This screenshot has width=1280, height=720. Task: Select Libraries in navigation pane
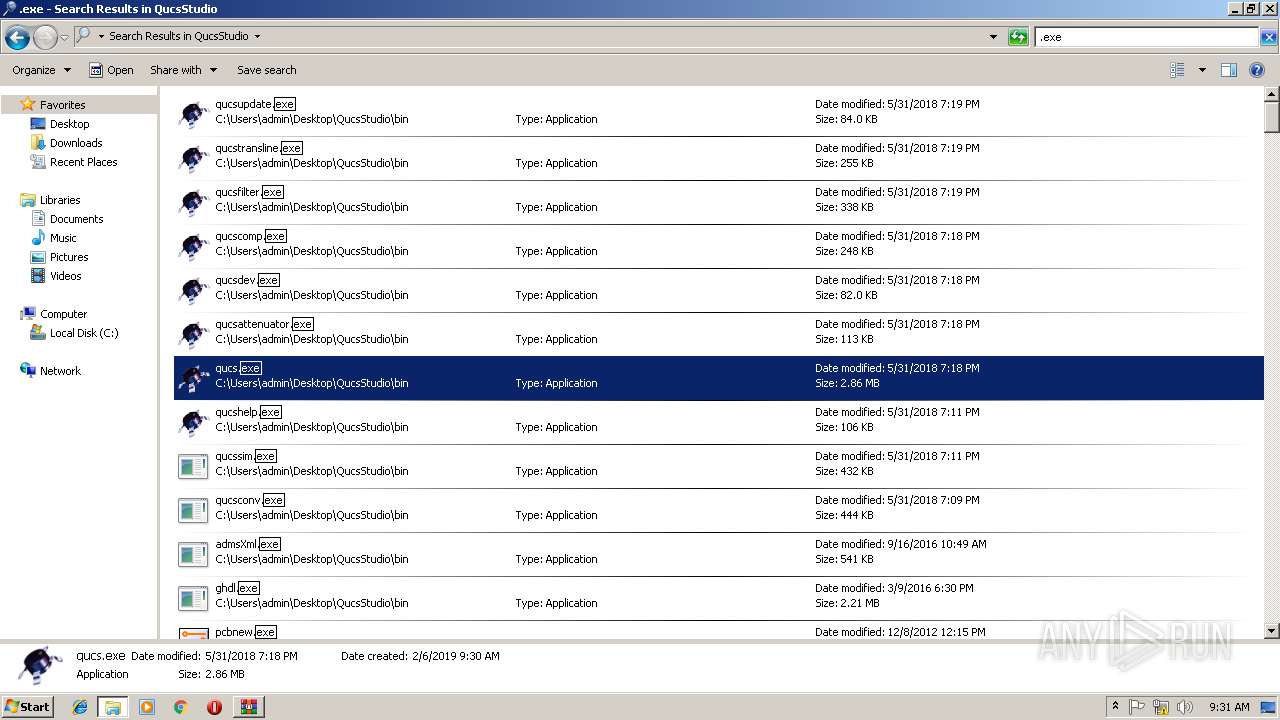click(x=60, y=200)
